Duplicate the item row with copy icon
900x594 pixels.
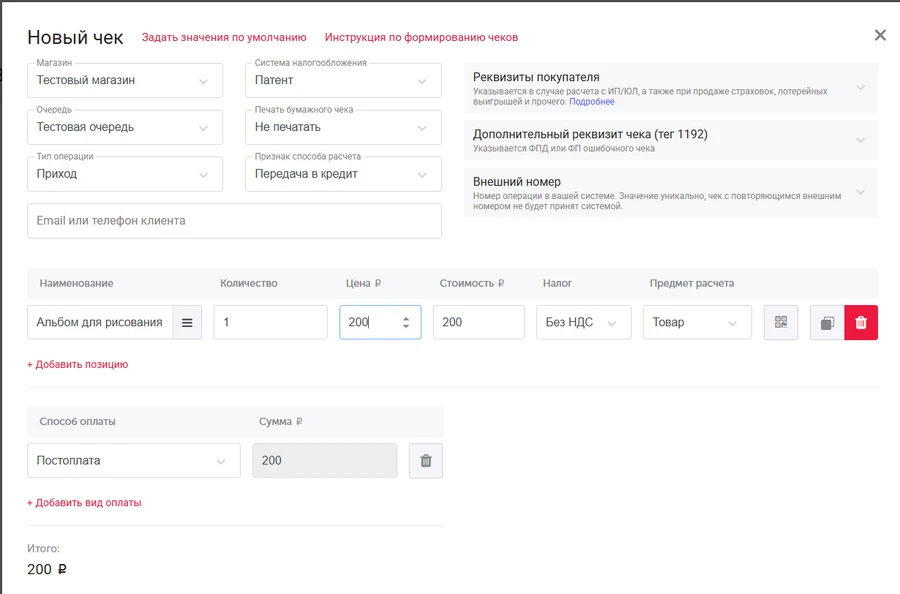coord(827,323)
